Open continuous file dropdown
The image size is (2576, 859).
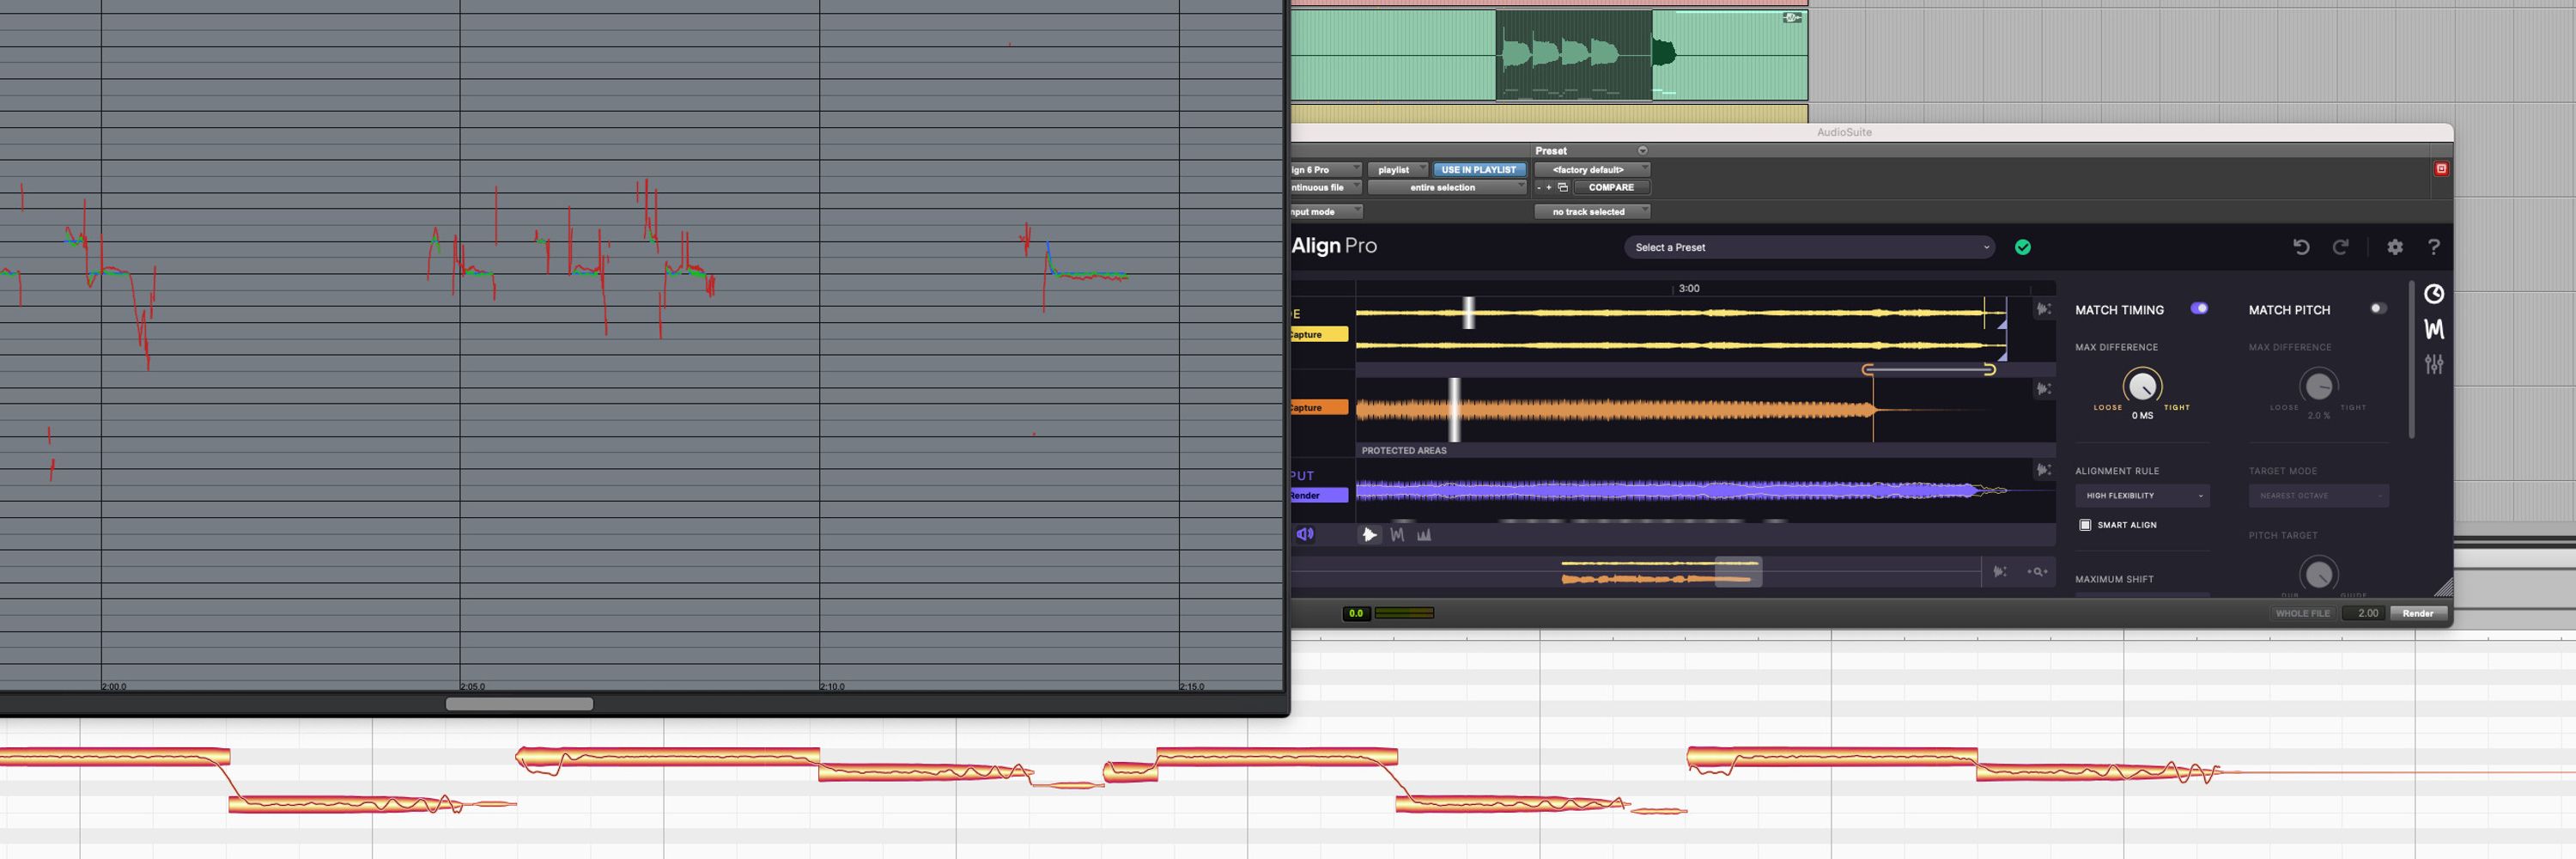point(1326,187)
